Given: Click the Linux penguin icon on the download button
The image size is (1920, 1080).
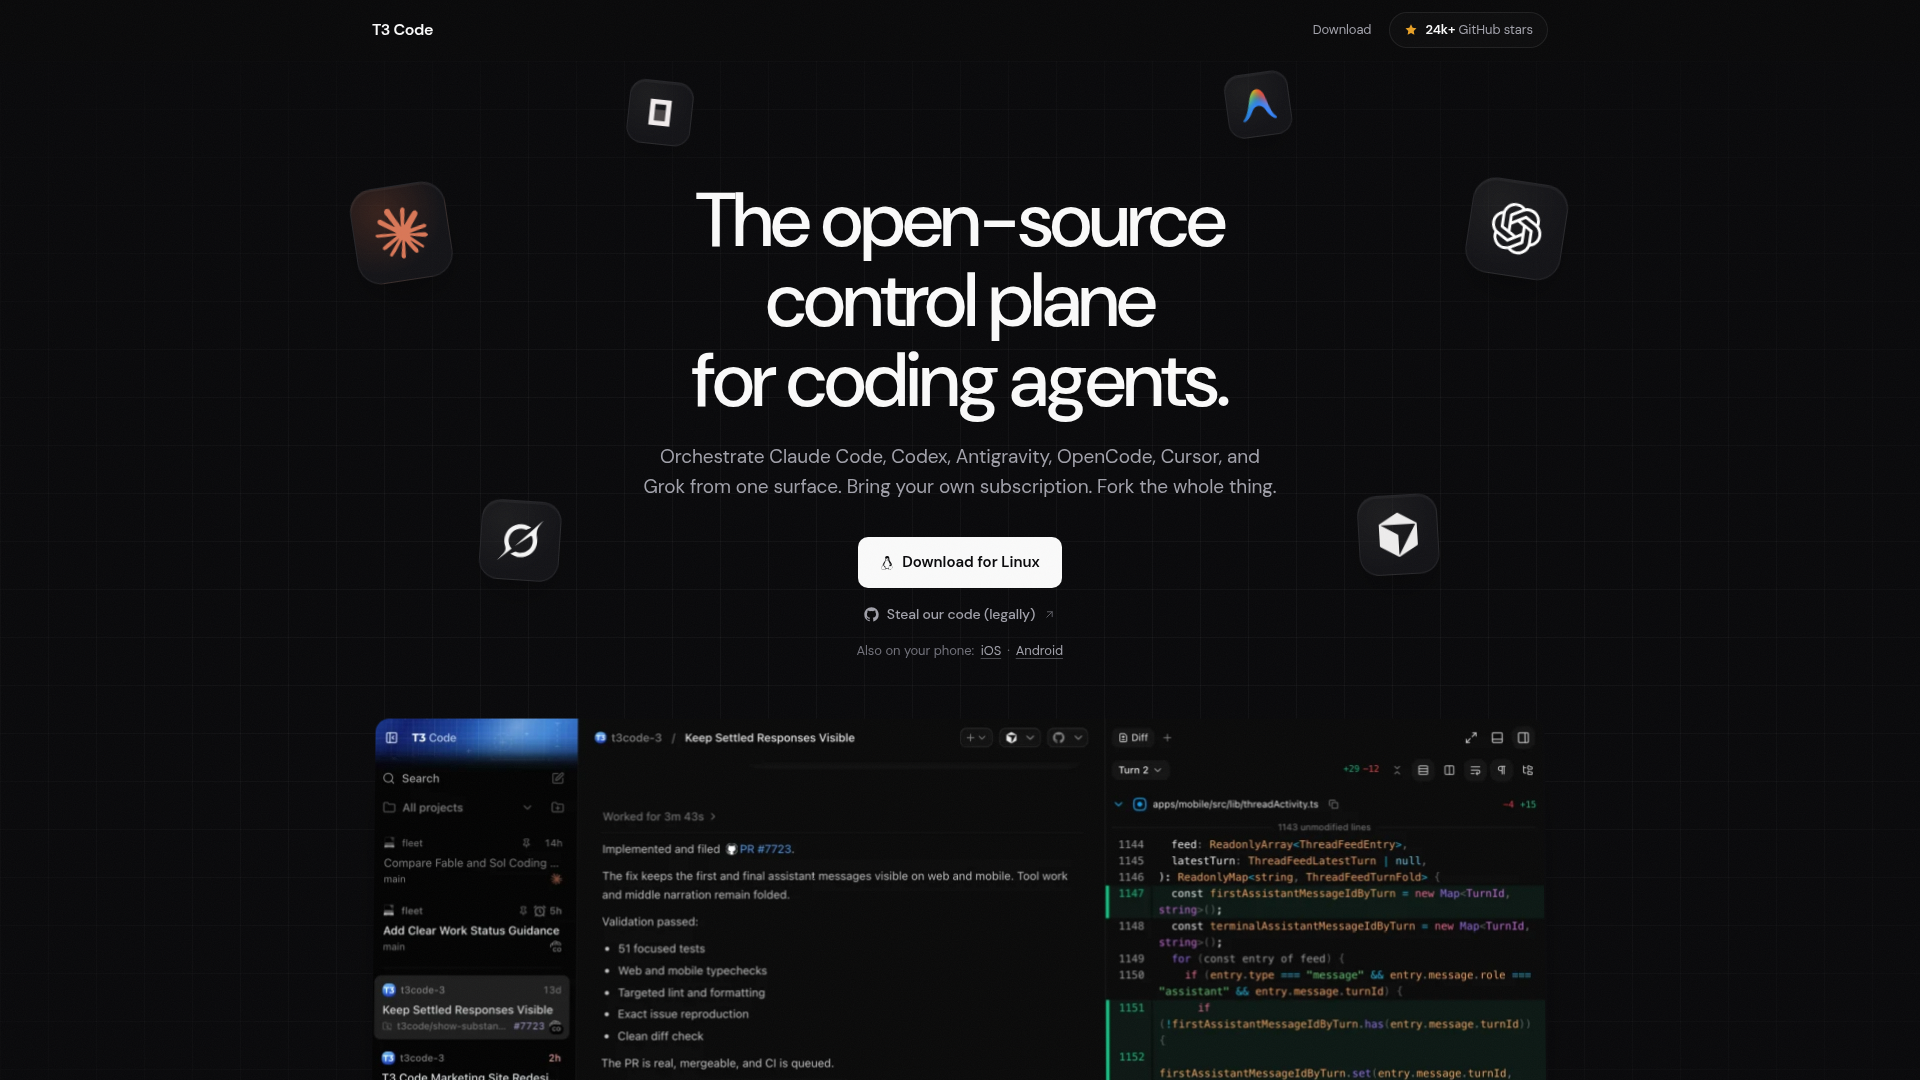Looking at the screenshot, I should click(886, 563).
